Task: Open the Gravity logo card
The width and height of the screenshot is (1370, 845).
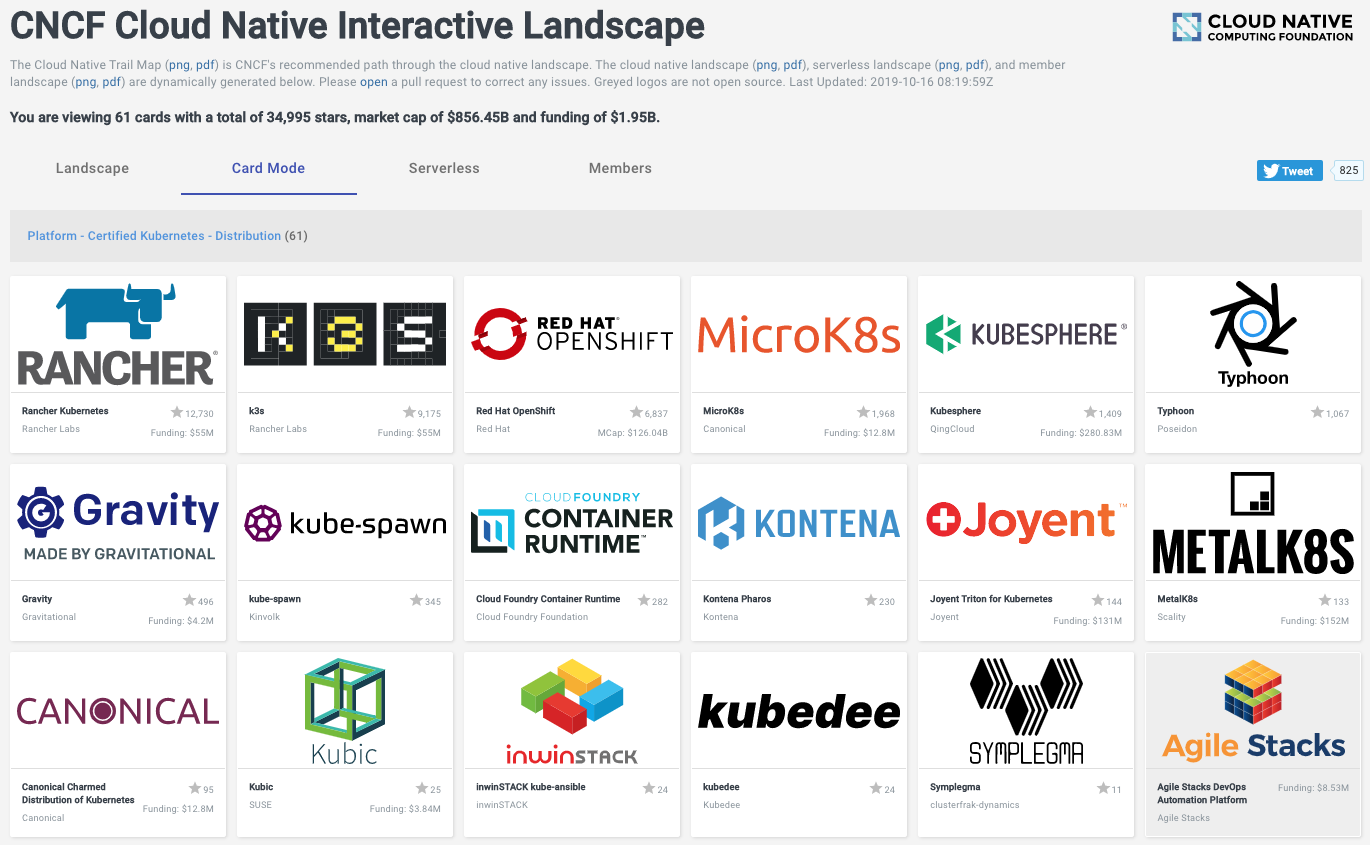Action: (x=117, y=522)
